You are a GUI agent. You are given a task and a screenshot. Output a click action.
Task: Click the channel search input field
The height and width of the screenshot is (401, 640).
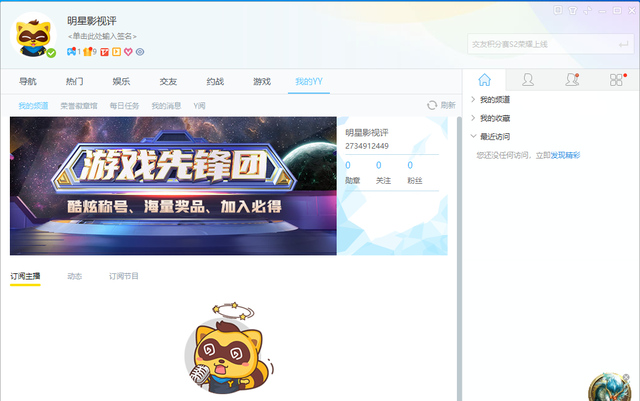click(551, 44)
